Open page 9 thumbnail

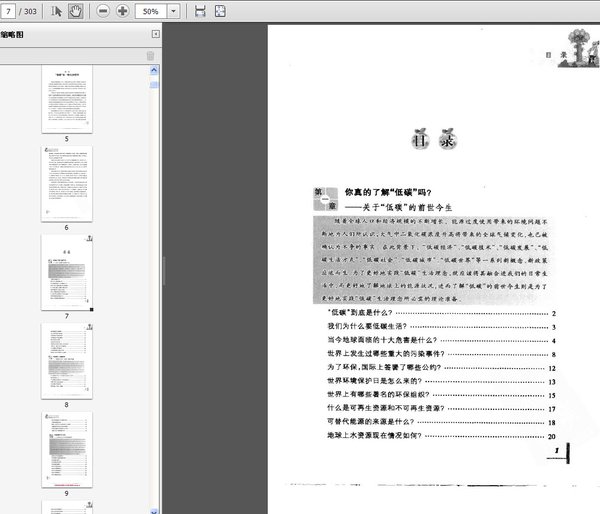[x=67, y=449]
